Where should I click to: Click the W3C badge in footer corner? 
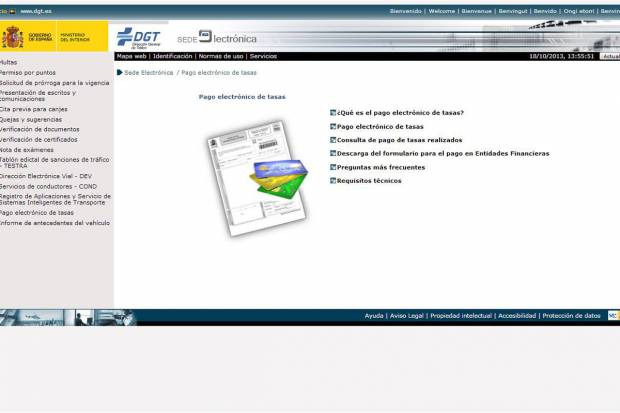(x=614, y=316)
